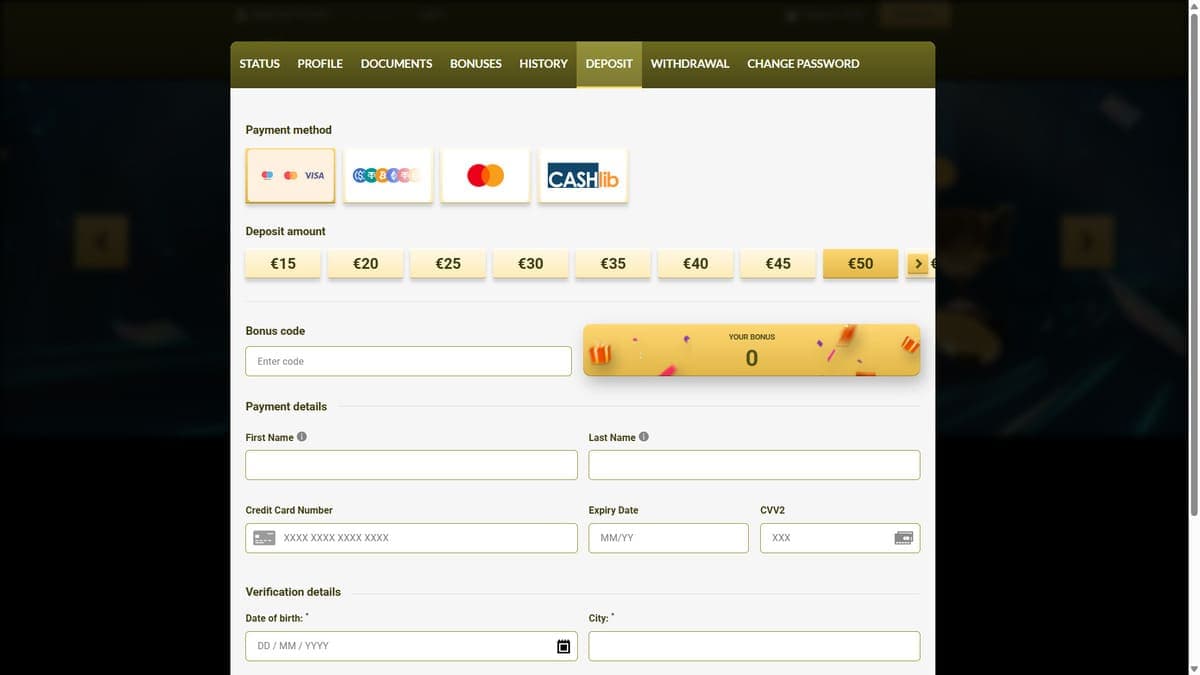Select the €35 deposit amount
This screenshot has height=675, width=1200.
pyautogui.click(x=613, y=264)
